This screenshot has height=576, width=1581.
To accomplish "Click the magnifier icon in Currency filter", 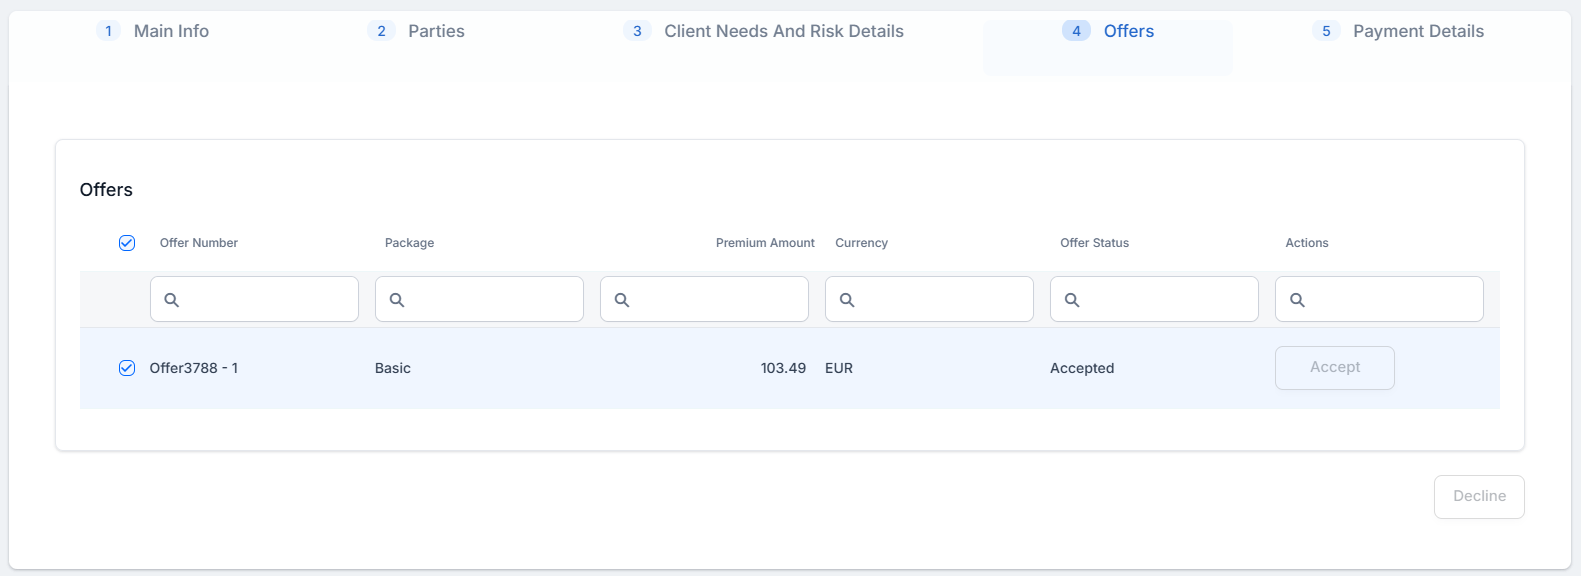I will click(x=847, y=300).
